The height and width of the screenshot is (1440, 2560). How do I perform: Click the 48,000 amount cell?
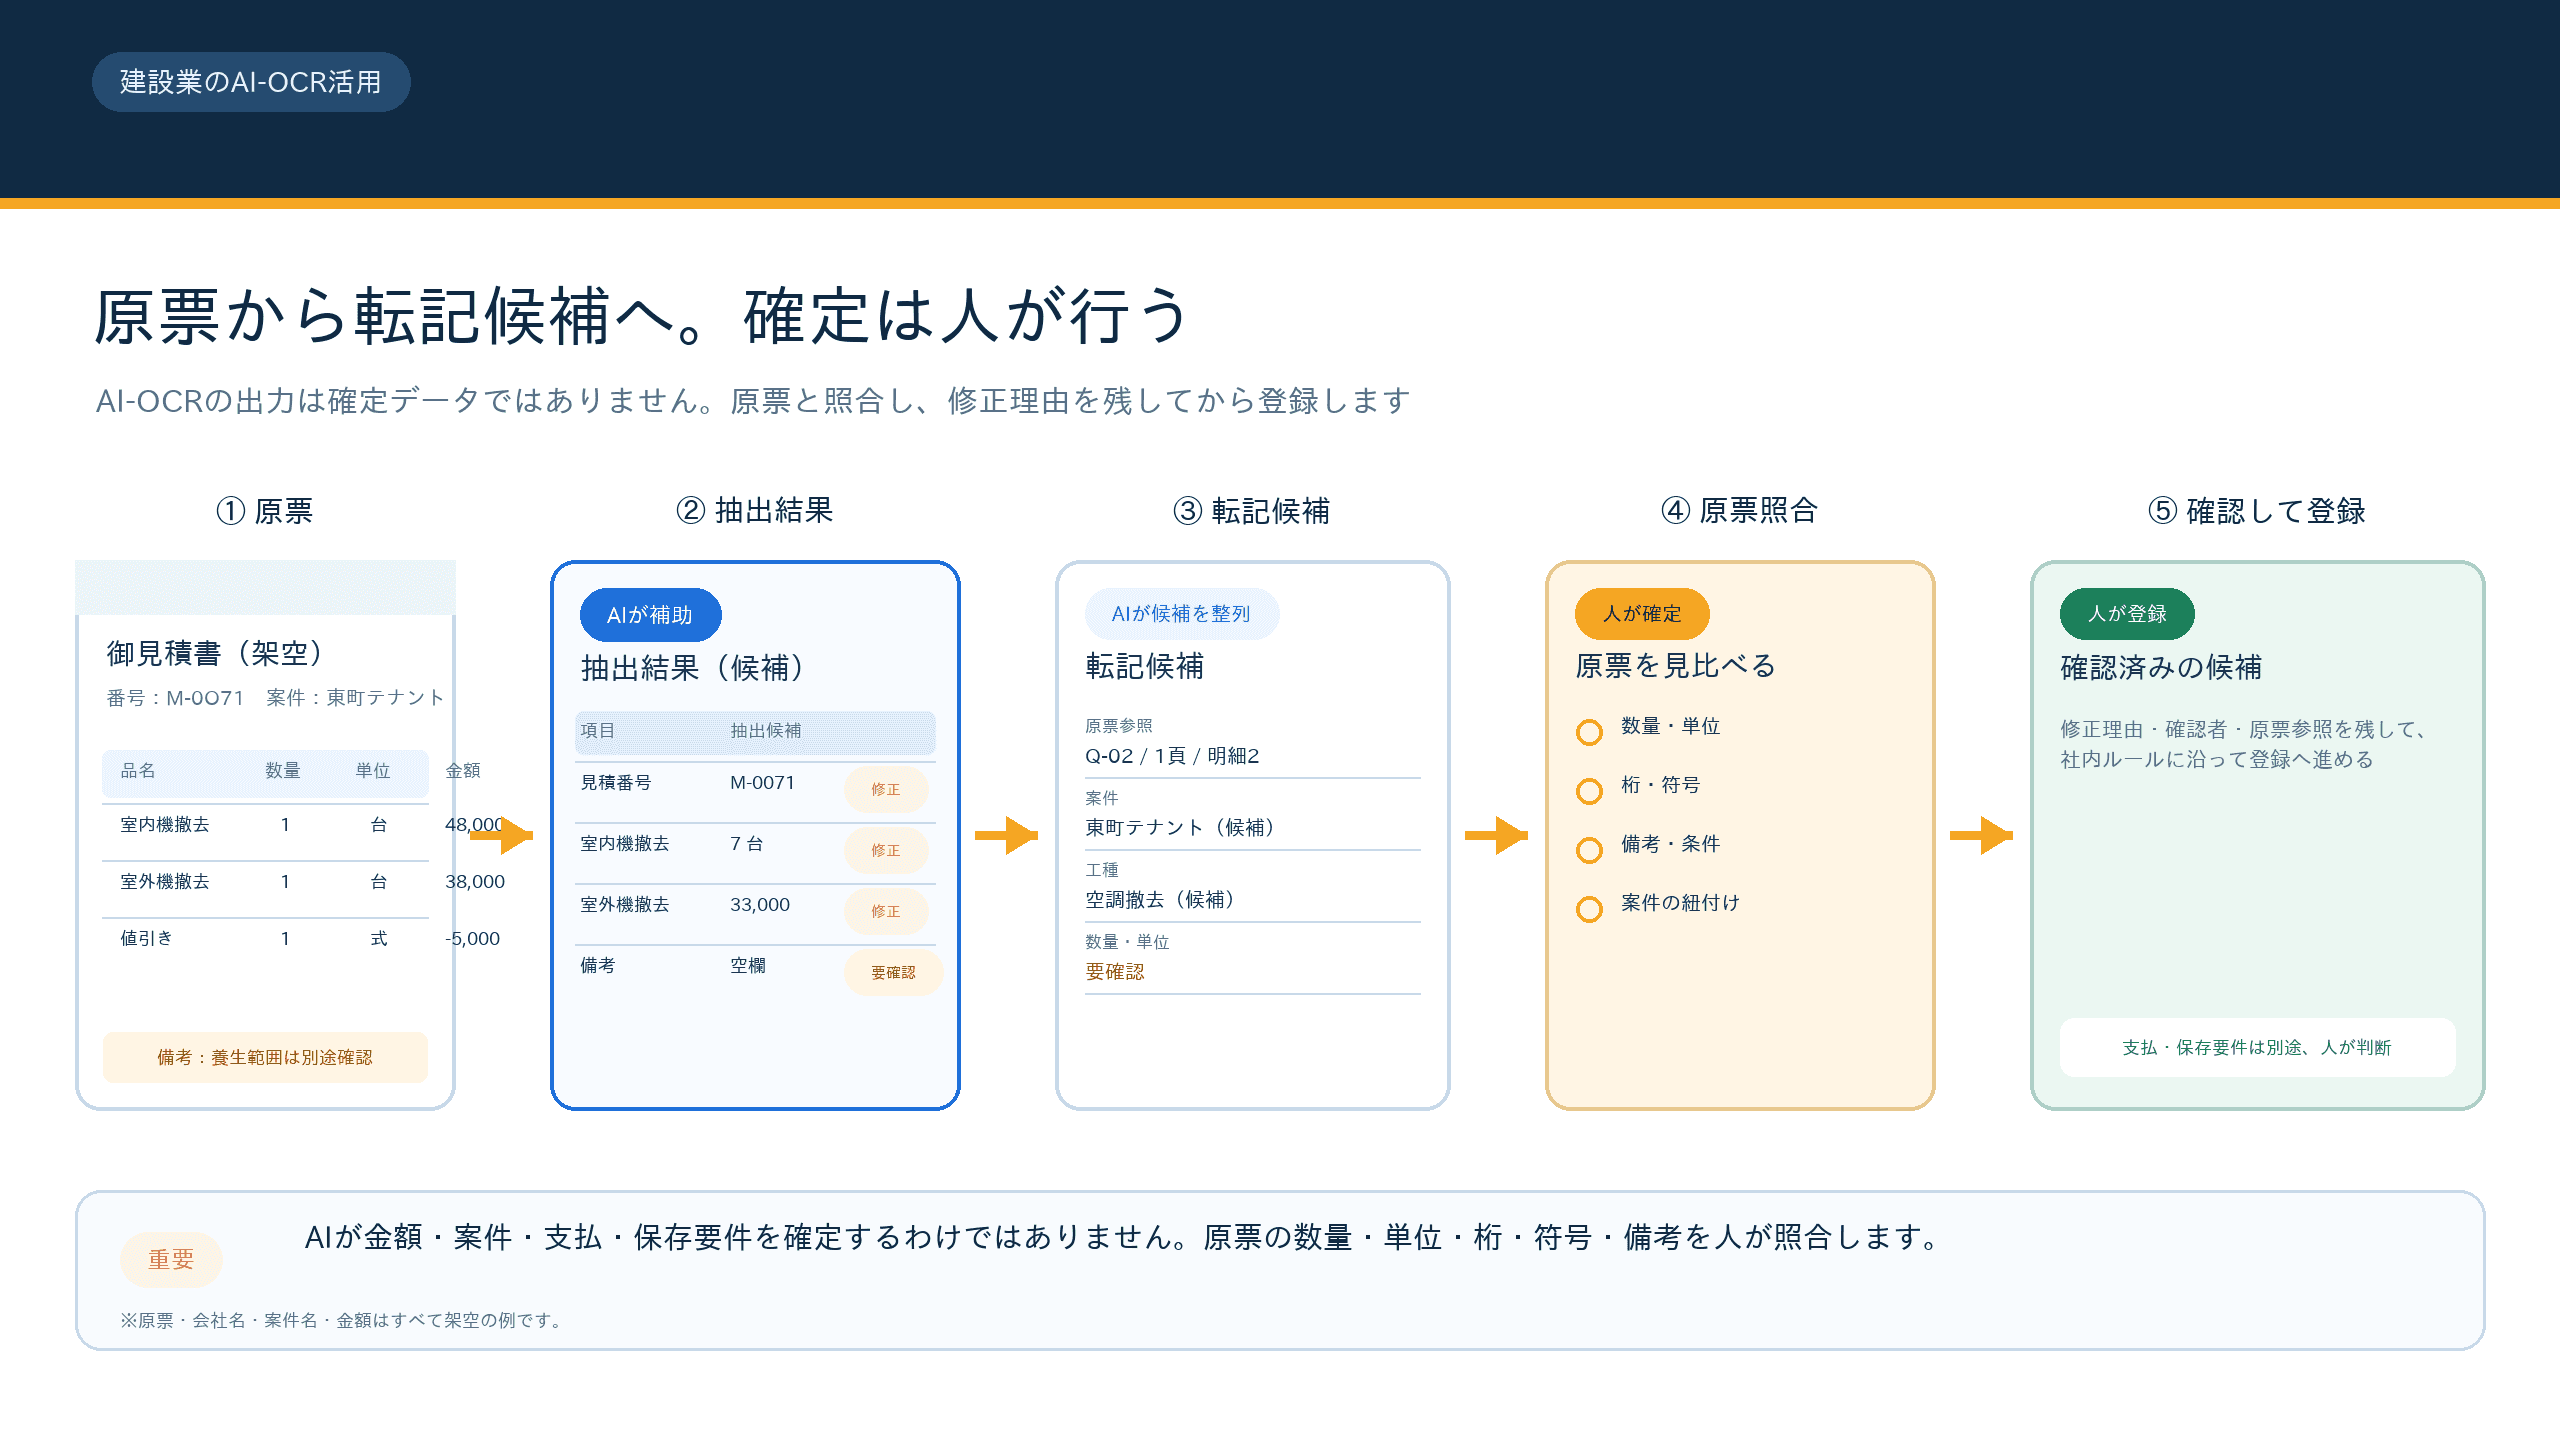tap(475, 824)
